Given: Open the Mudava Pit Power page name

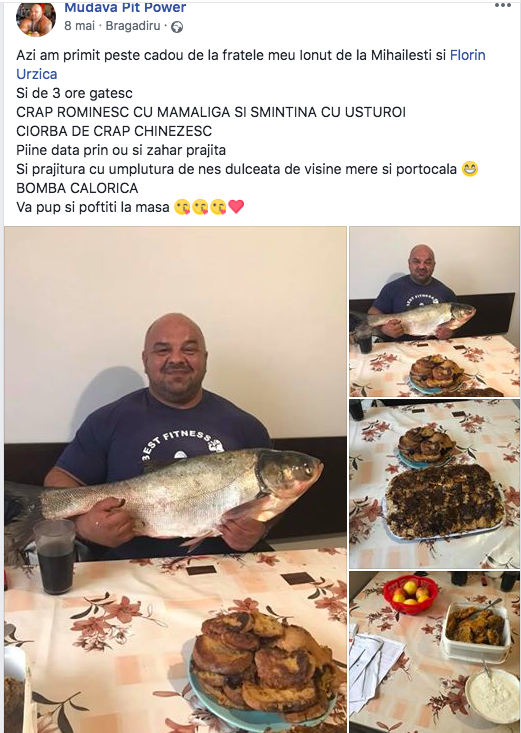Looking at the screenshot, I should tap(125, 7).
